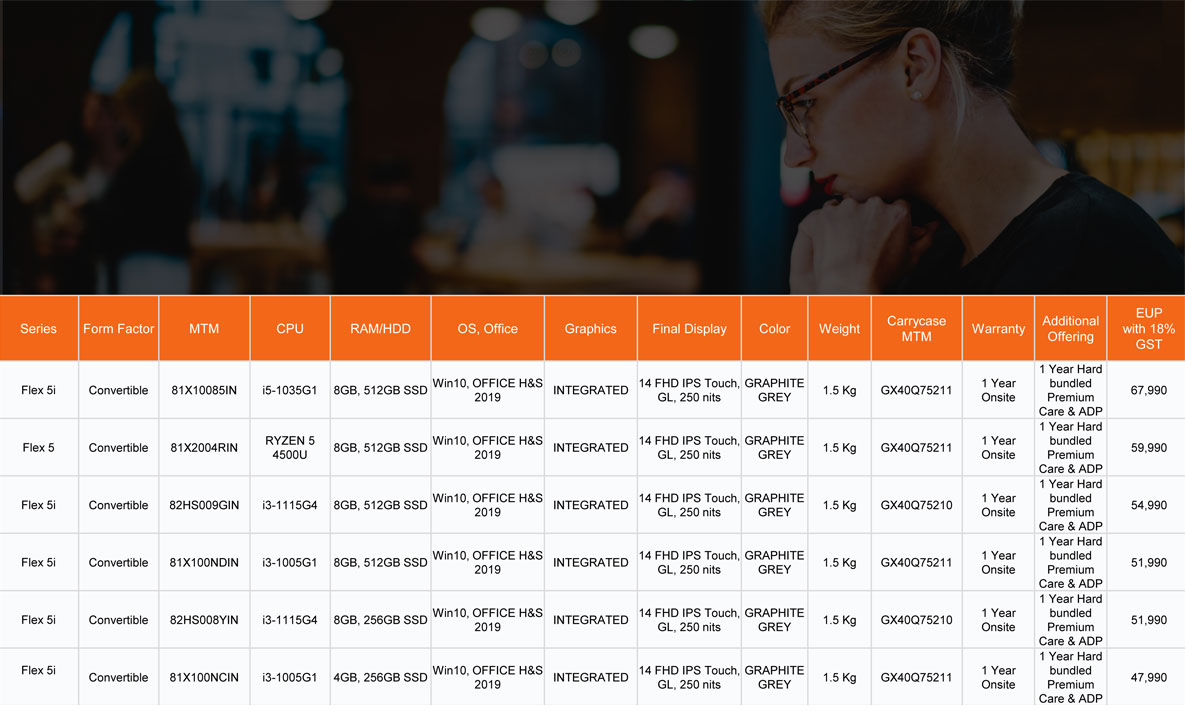The width and height of the screenshot is (1185, 728).
Task: Click the Form Factor column header
Action: pos(119,328)
